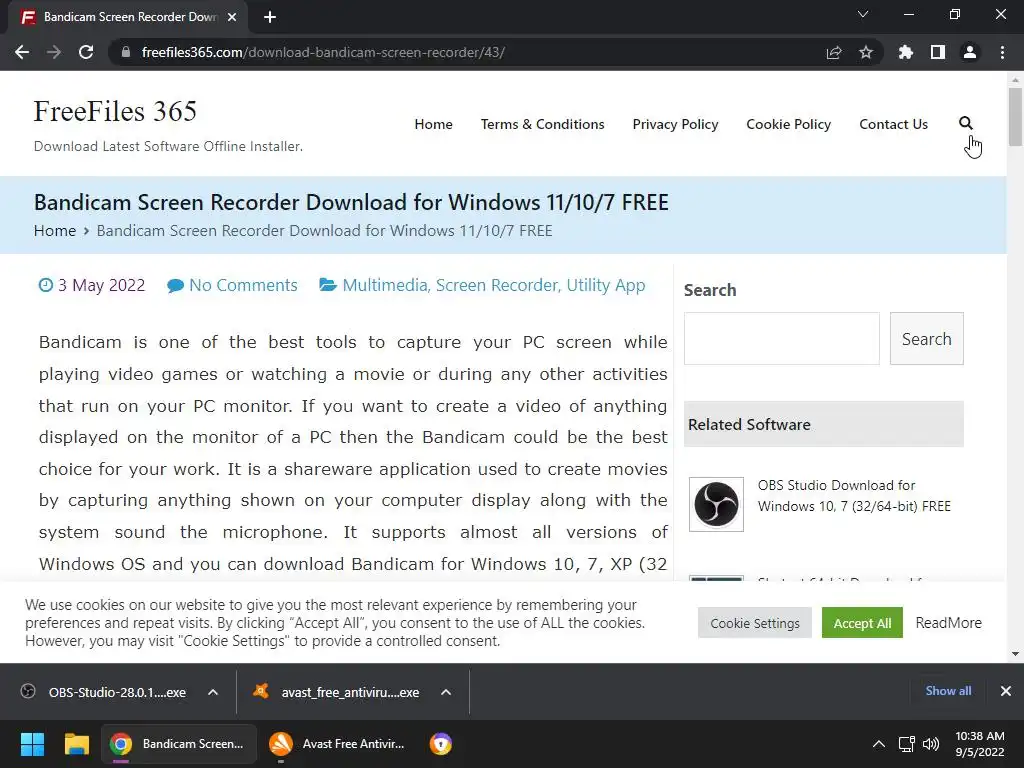Click the FreeFiles 365 site title
Screen dimensions: 1024x768
pyautogui.click(x=115, y=111)
